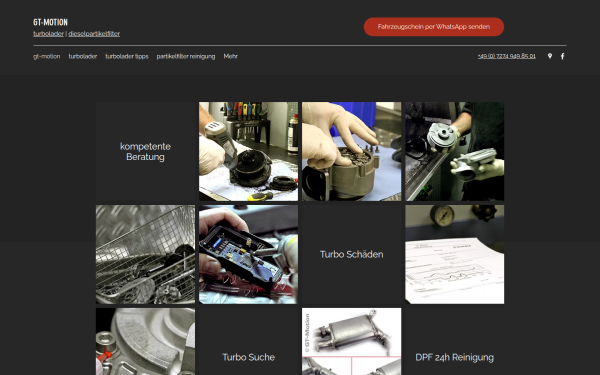Send Fahrzeugschein per WhatsApp button
This screenshot has width=600, height=375.
click(434, 27)
